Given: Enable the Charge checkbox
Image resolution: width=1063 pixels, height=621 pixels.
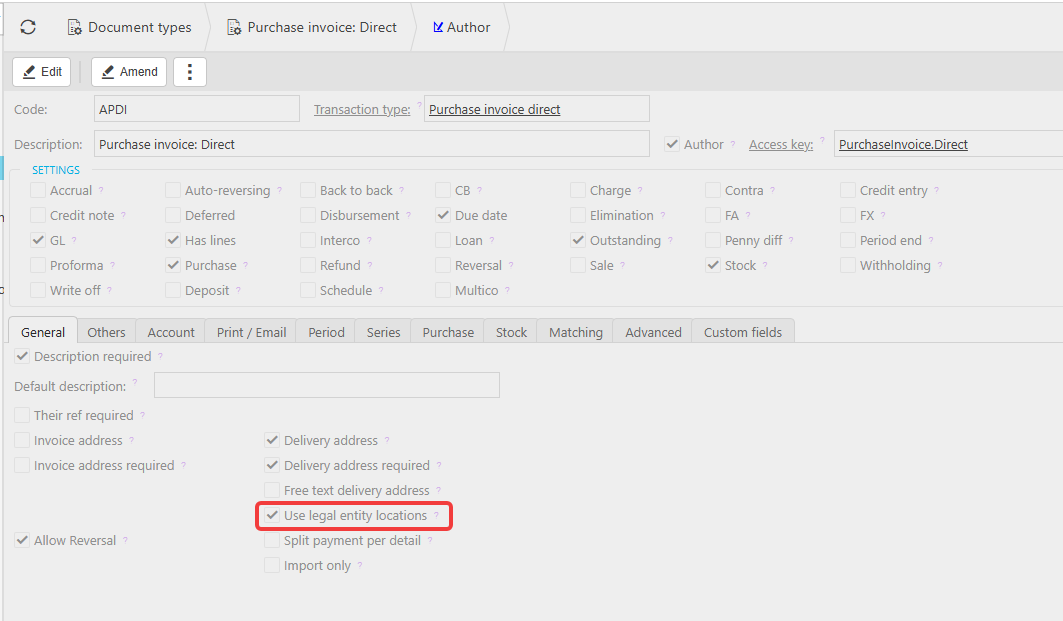Looking at the screenshot, I should pos(578,191).
